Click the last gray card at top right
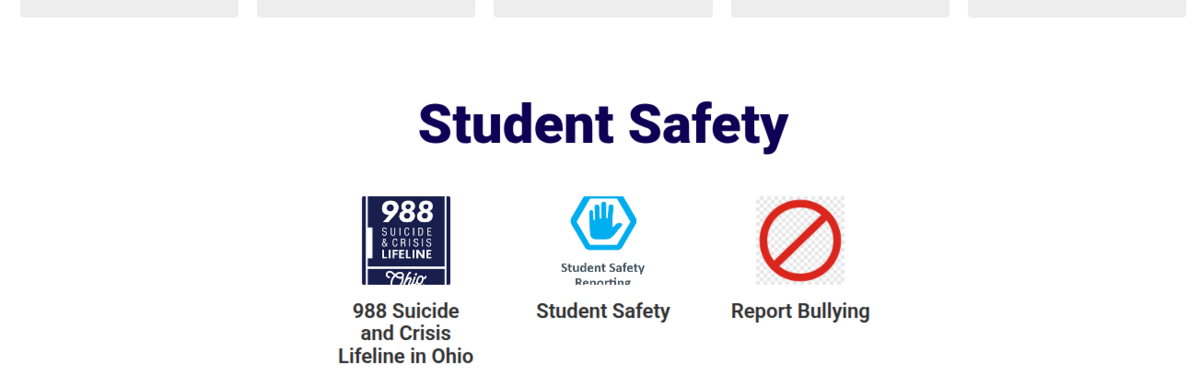1200x388 pixels. (x=1077, y=8)
